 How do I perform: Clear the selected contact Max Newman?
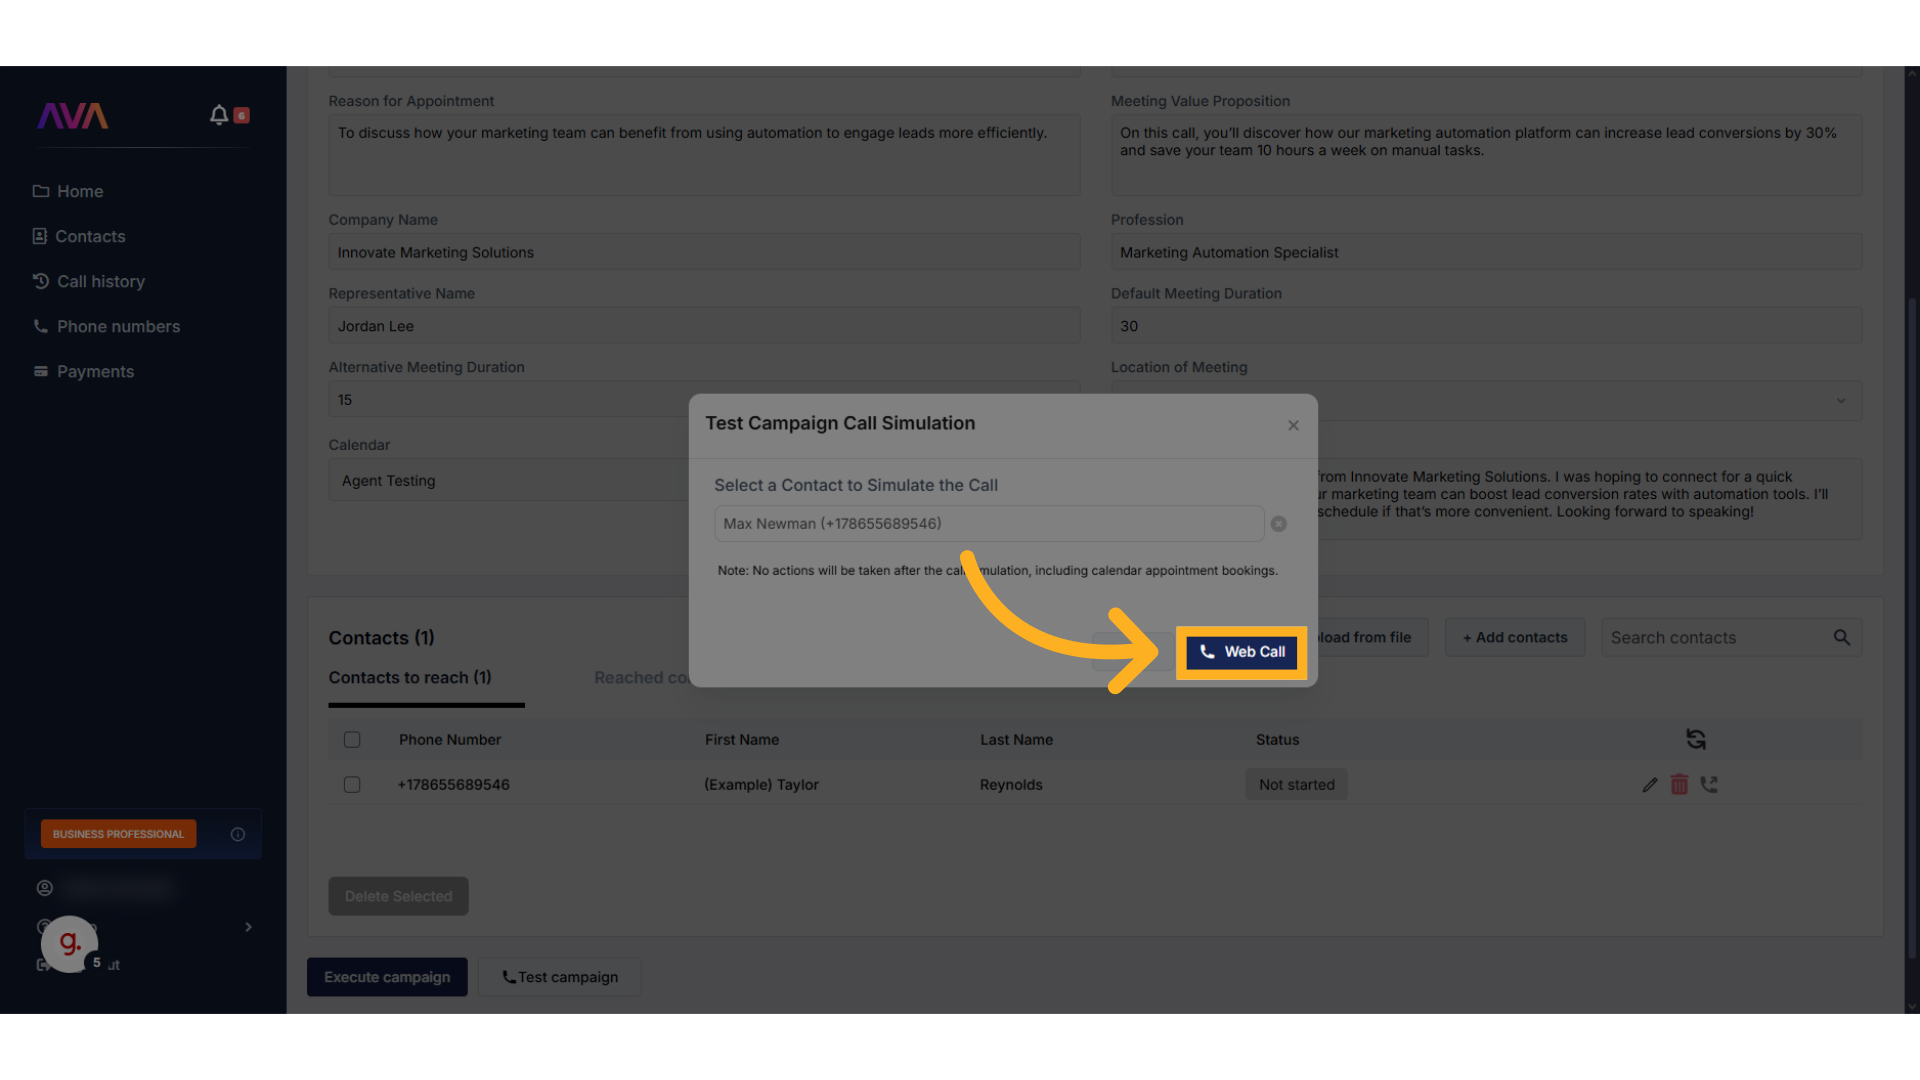point(1278,524)
